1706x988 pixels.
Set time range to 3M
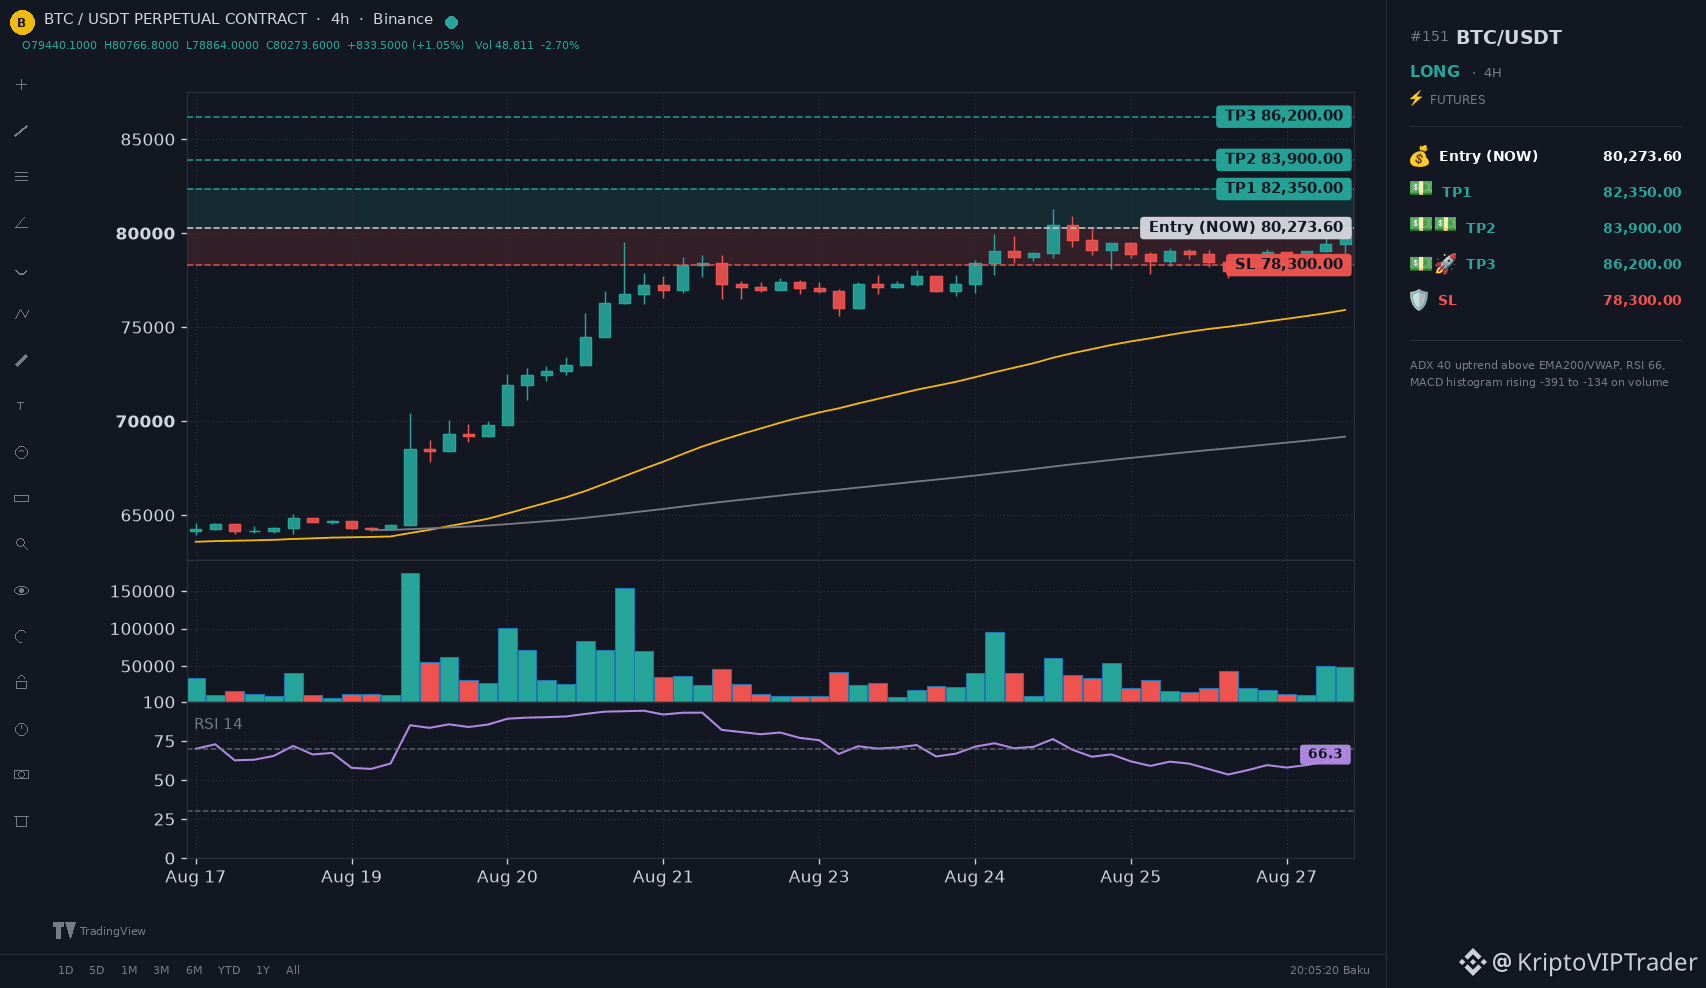161,970
